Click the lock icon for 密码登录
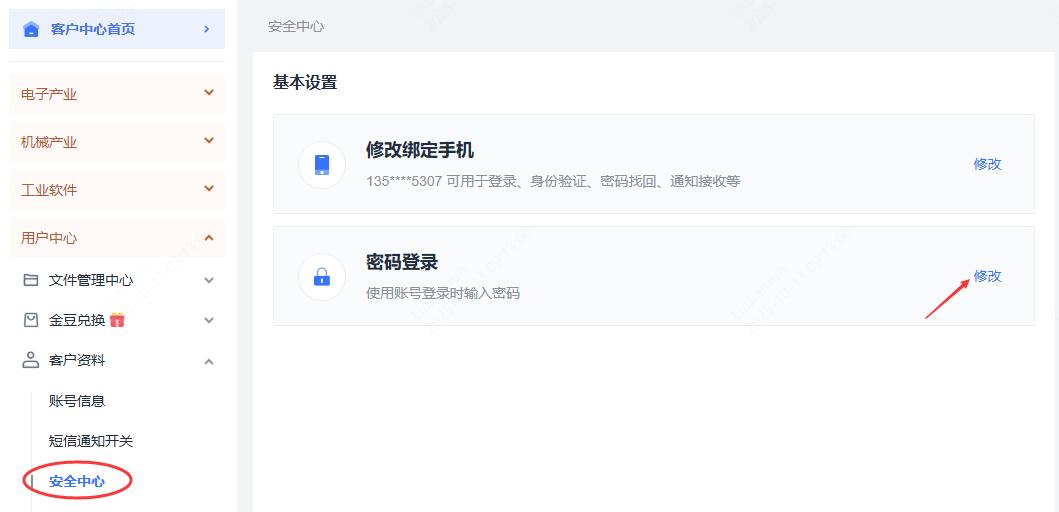The width and height of the screenshot is (1059, 512). (321, 276)
